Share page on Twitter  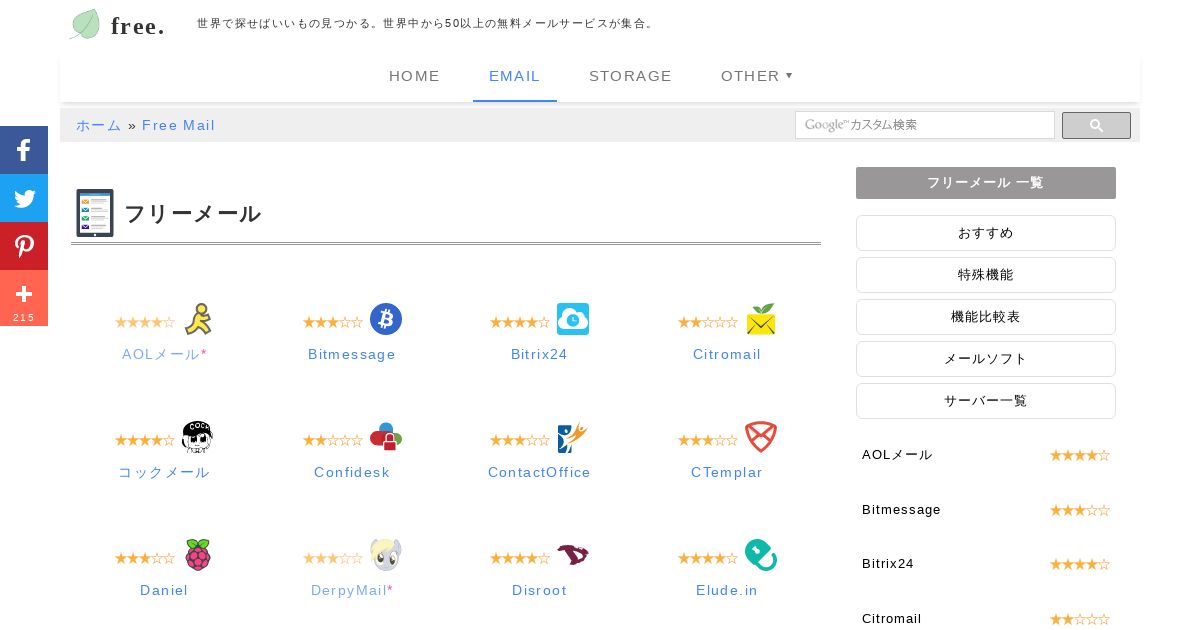pyautogui.click(x=24, y=198)
